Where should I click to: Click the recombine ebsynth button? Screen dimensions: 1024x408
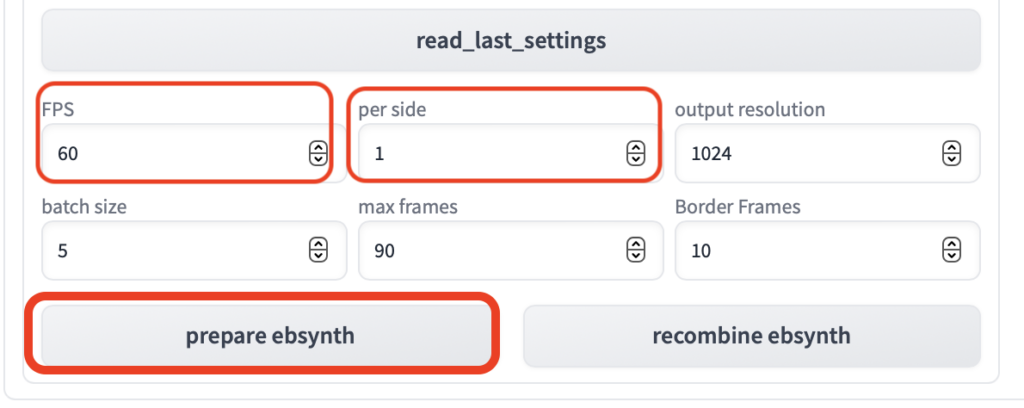(x=751, y=336)
